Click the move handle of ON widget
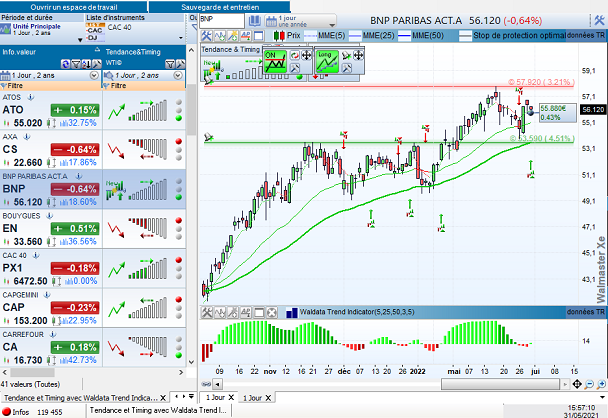 [306, 55]
